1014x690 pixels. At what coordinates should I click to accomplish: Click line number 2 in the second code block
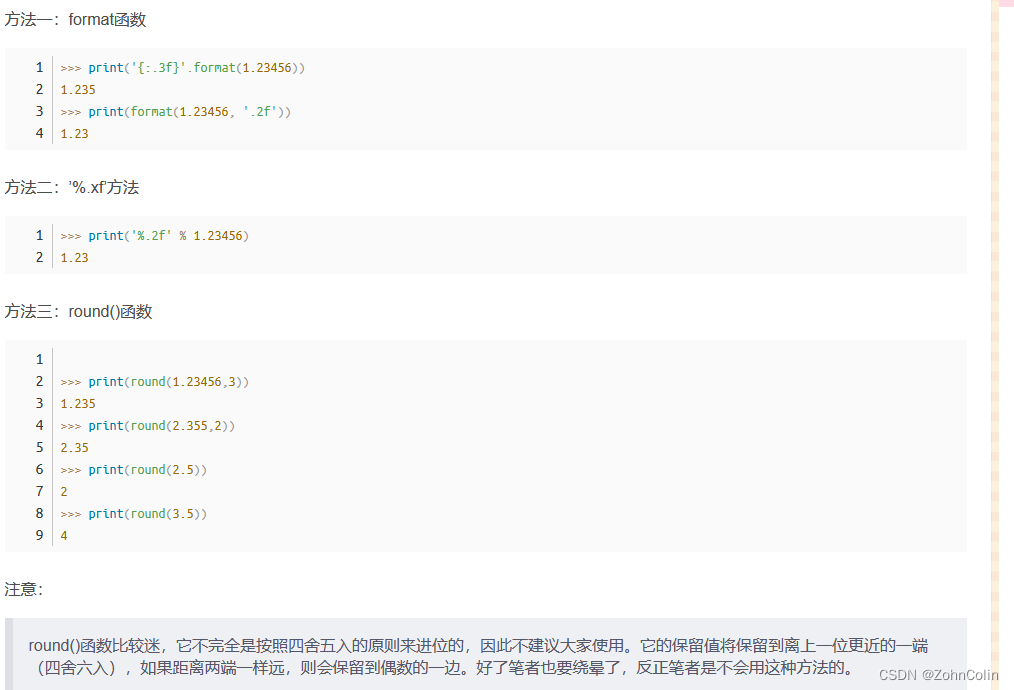(39, 257)
